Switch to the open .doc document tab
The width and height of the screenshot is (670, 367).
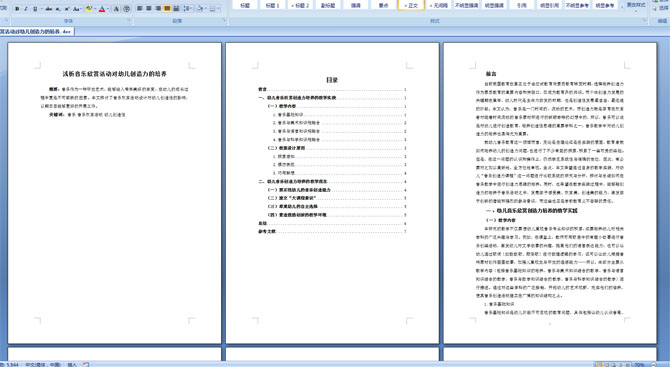[x=37, y=32]
